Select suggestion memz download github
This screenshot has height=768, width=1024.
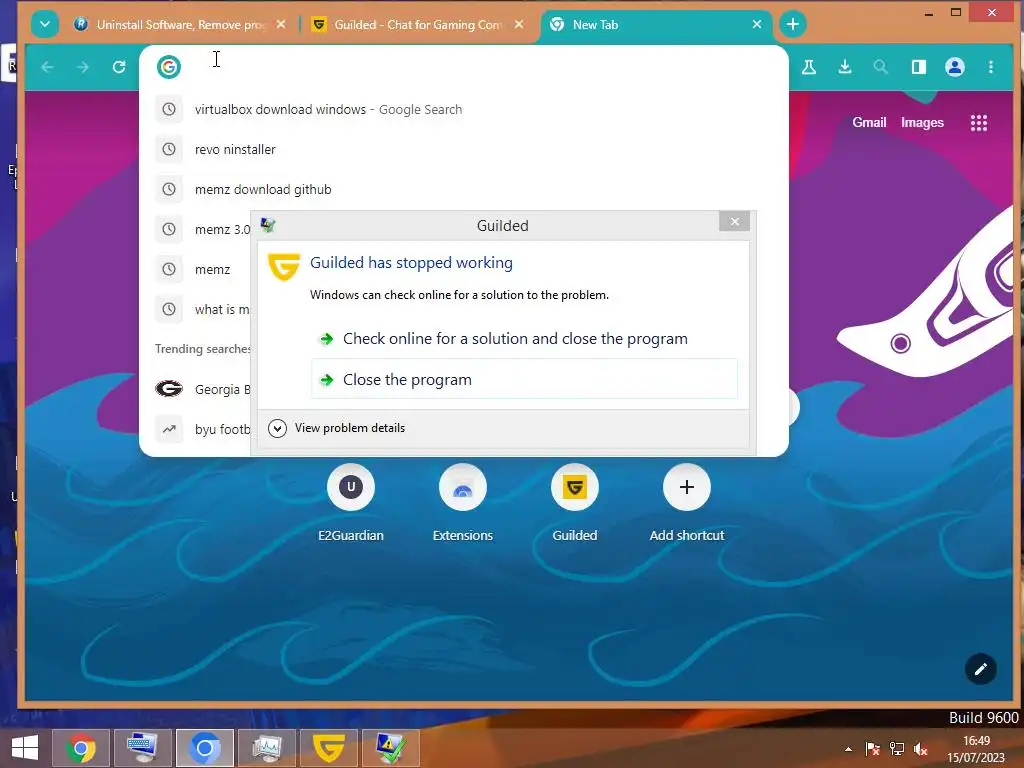(x=464, y=189)
